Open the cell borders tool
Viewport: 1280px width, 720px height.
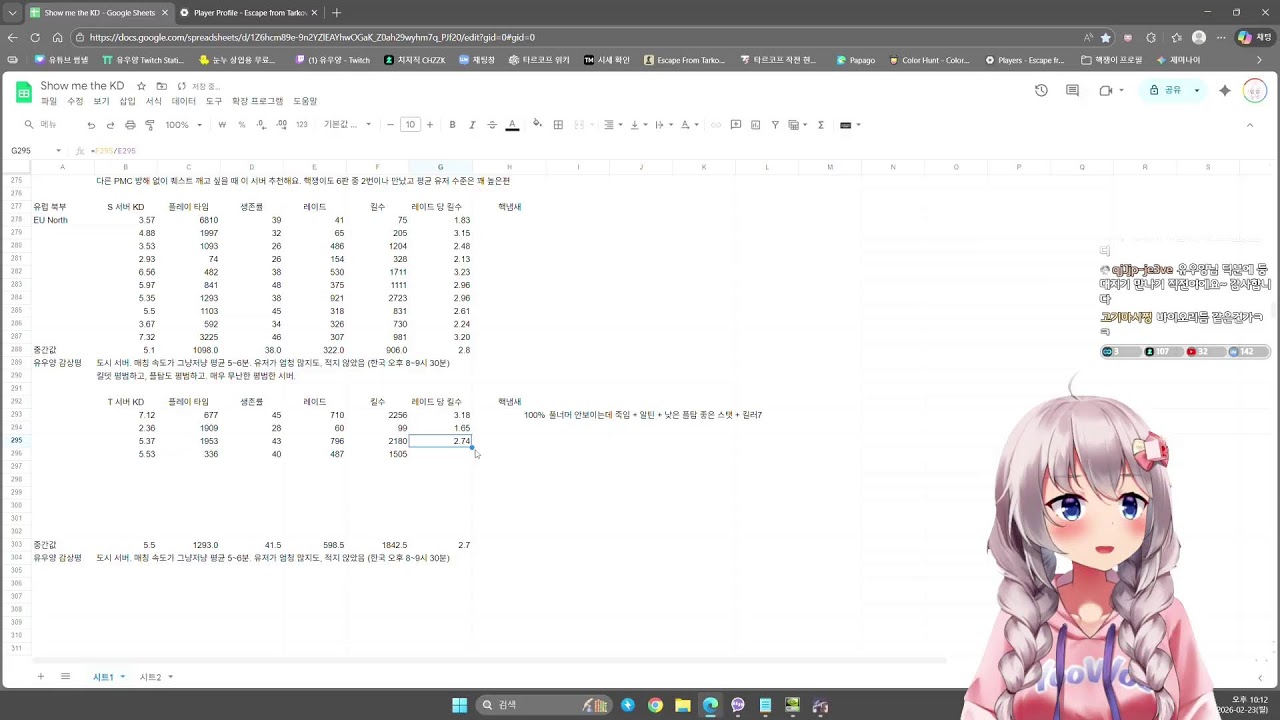pyautogui.click(x=558, y=125)
